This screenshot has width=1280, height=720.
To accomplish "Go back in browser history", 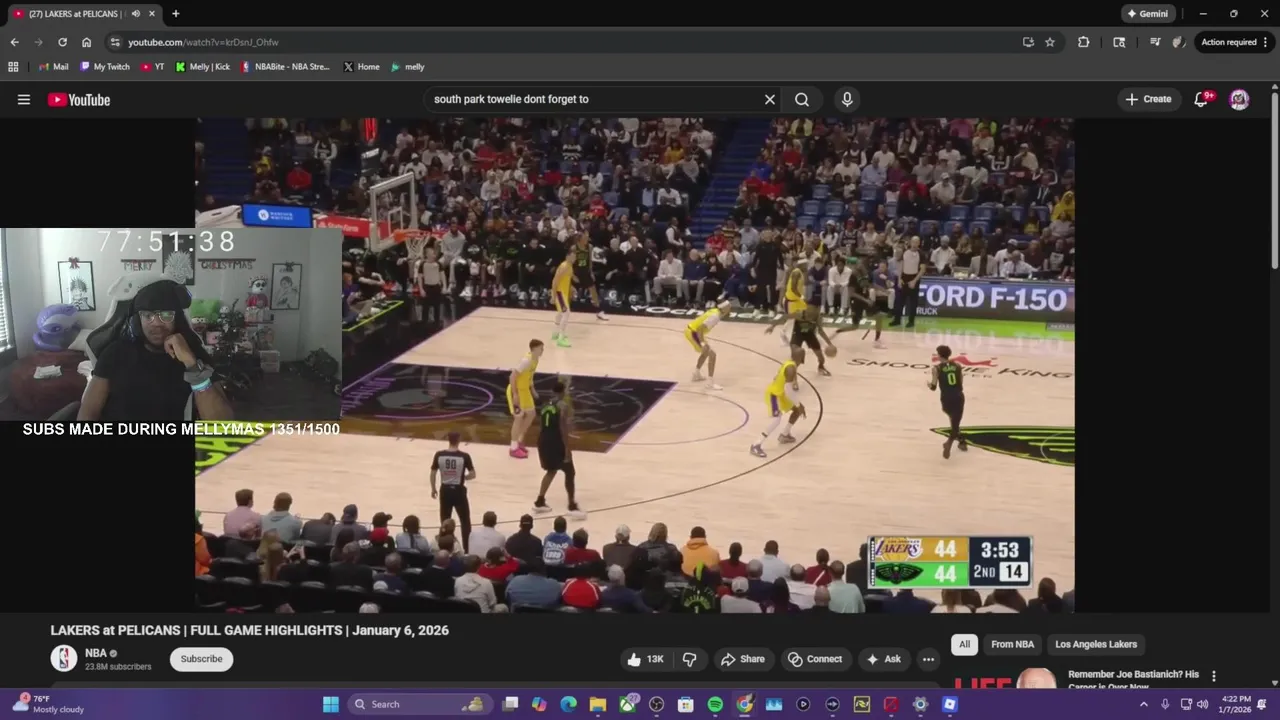I will point(14,42).
